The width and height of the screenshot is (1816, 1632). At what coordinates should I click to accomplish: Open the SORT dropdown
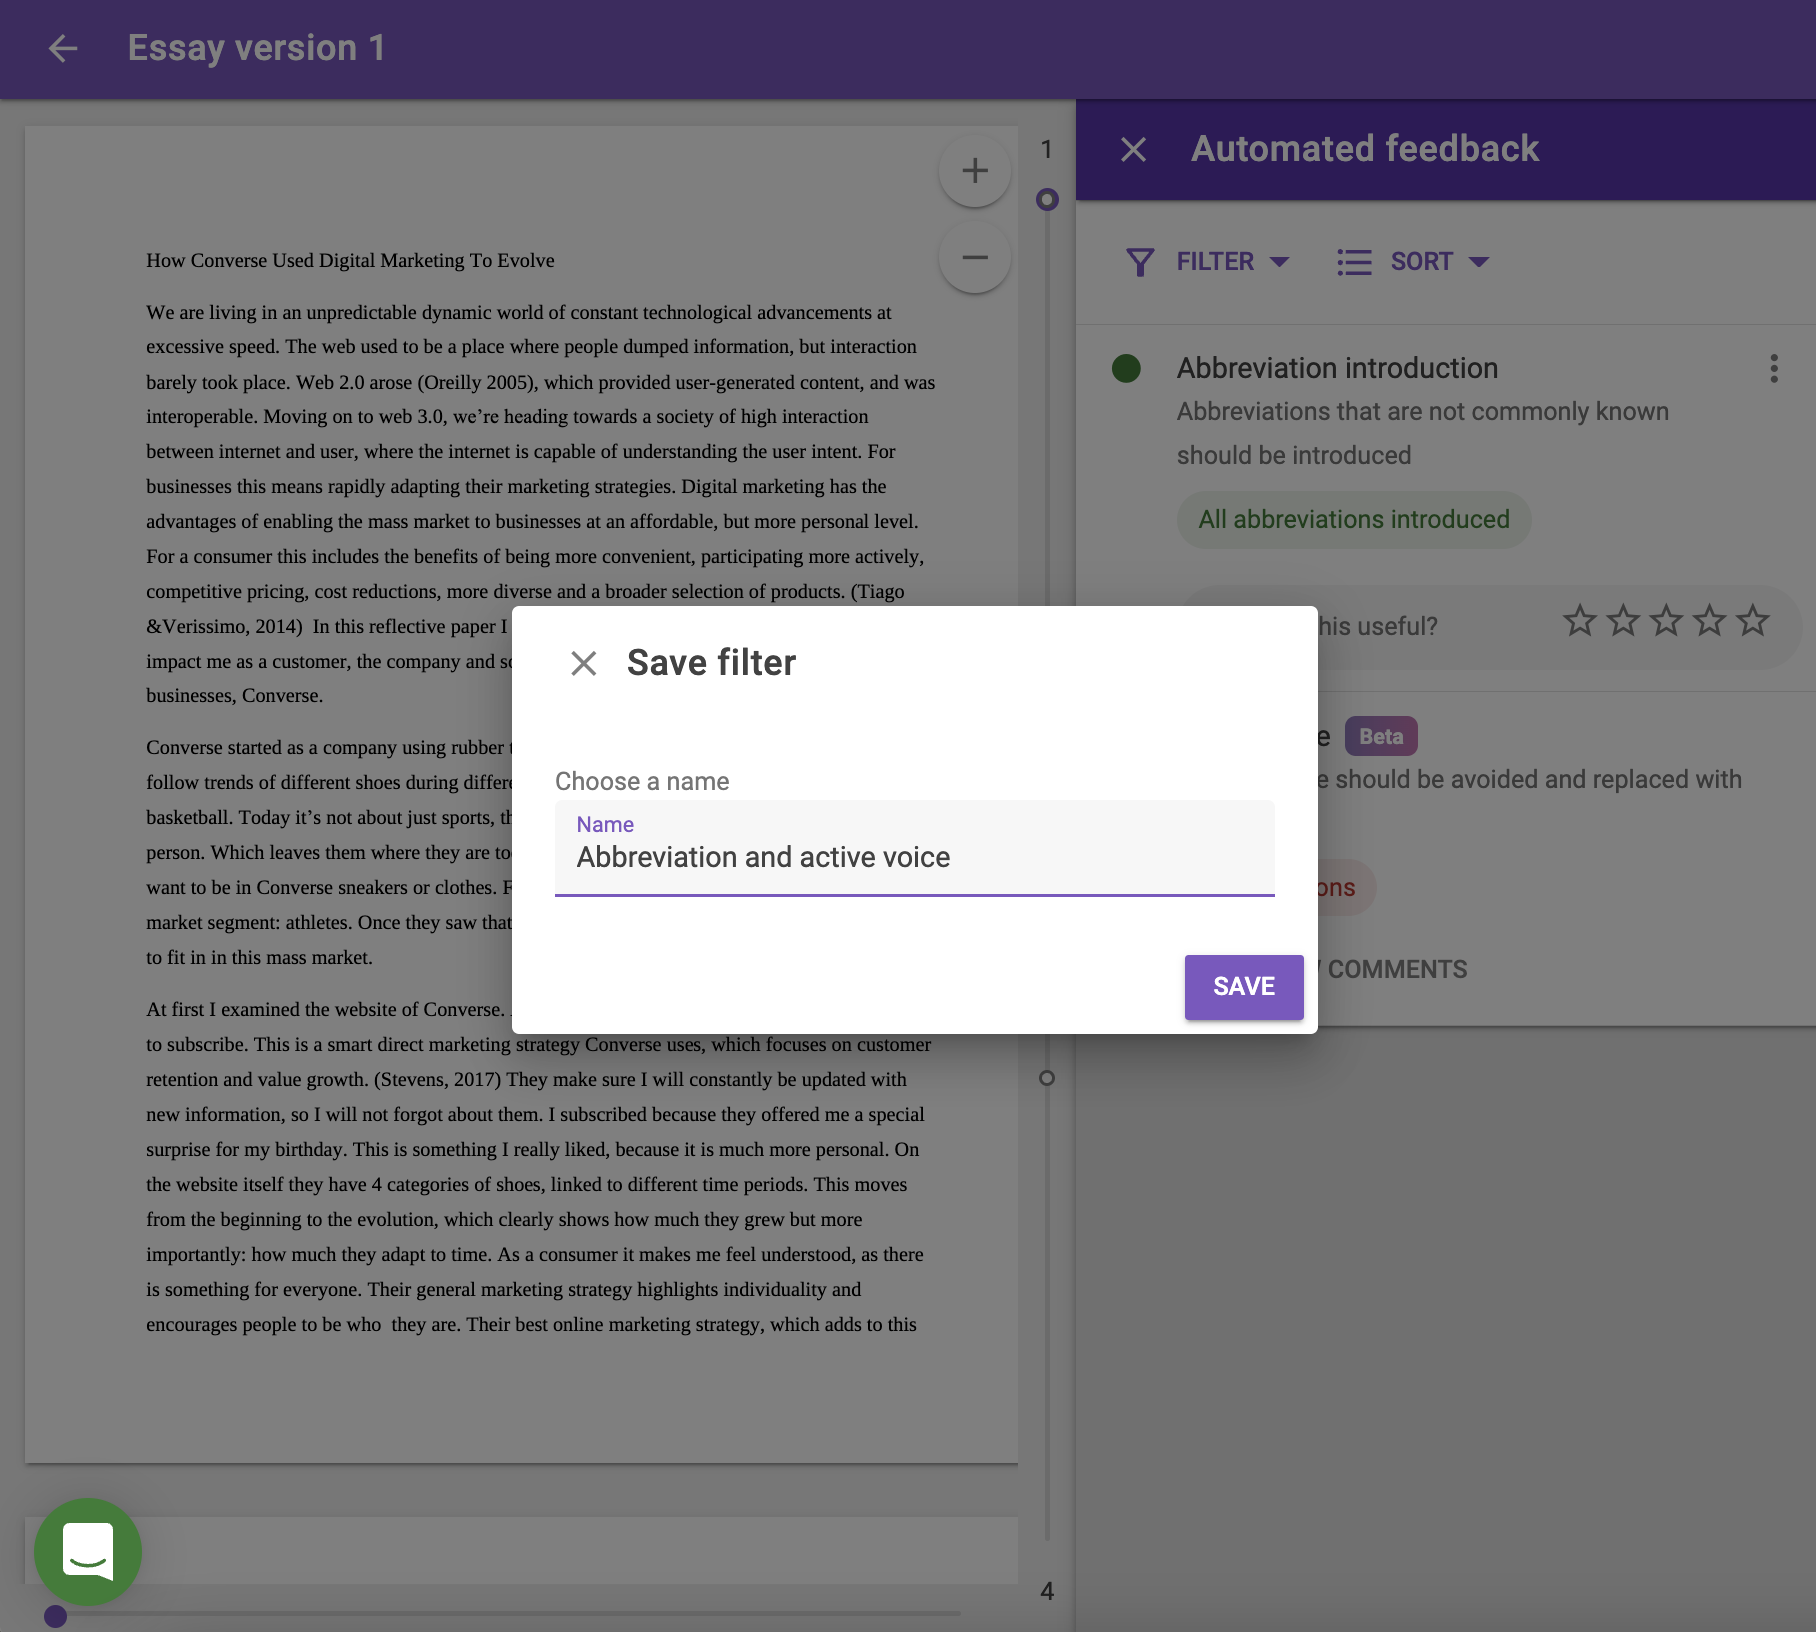1414,262
